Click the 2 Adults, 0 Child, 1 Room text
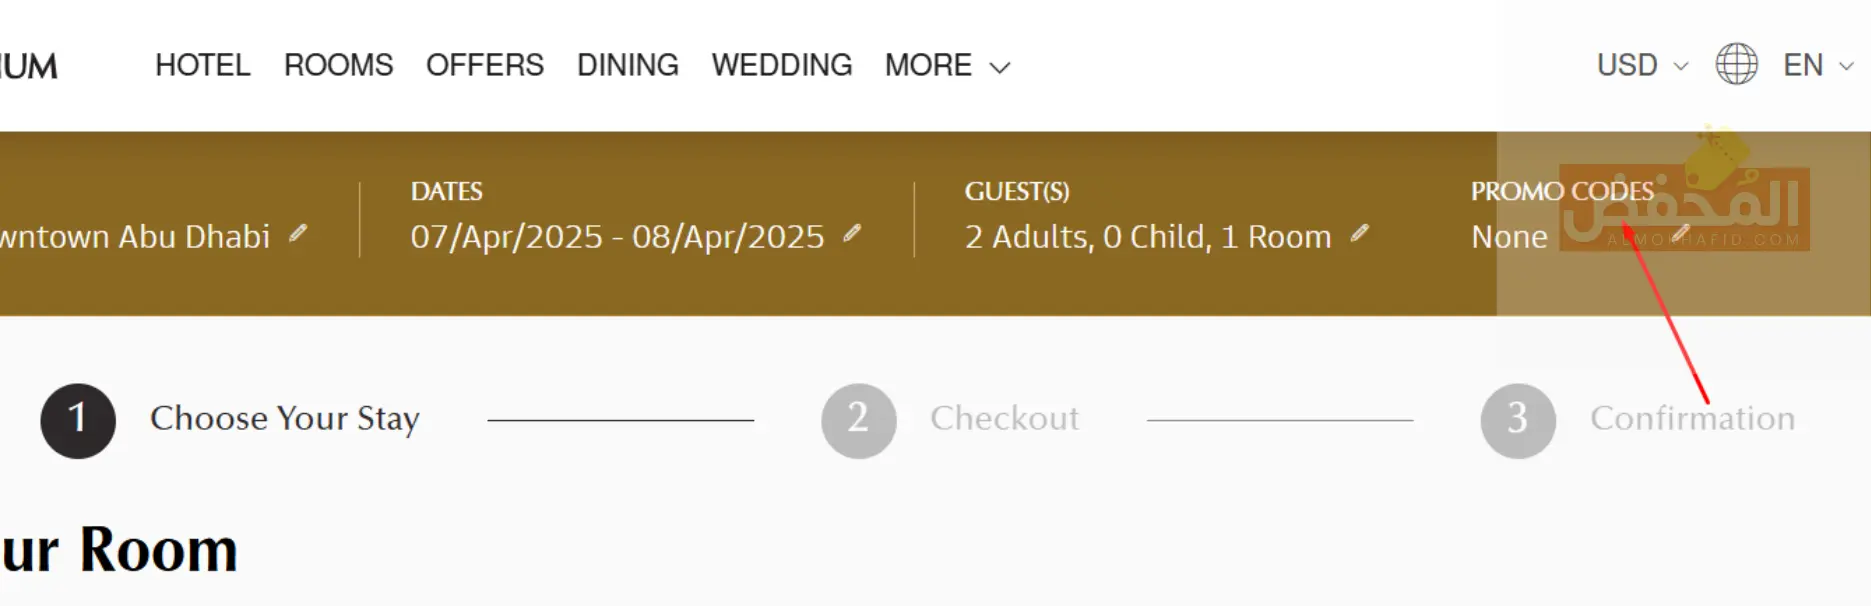Image resolution: width=1871 pixels, height=606 pixels. 1147,237
